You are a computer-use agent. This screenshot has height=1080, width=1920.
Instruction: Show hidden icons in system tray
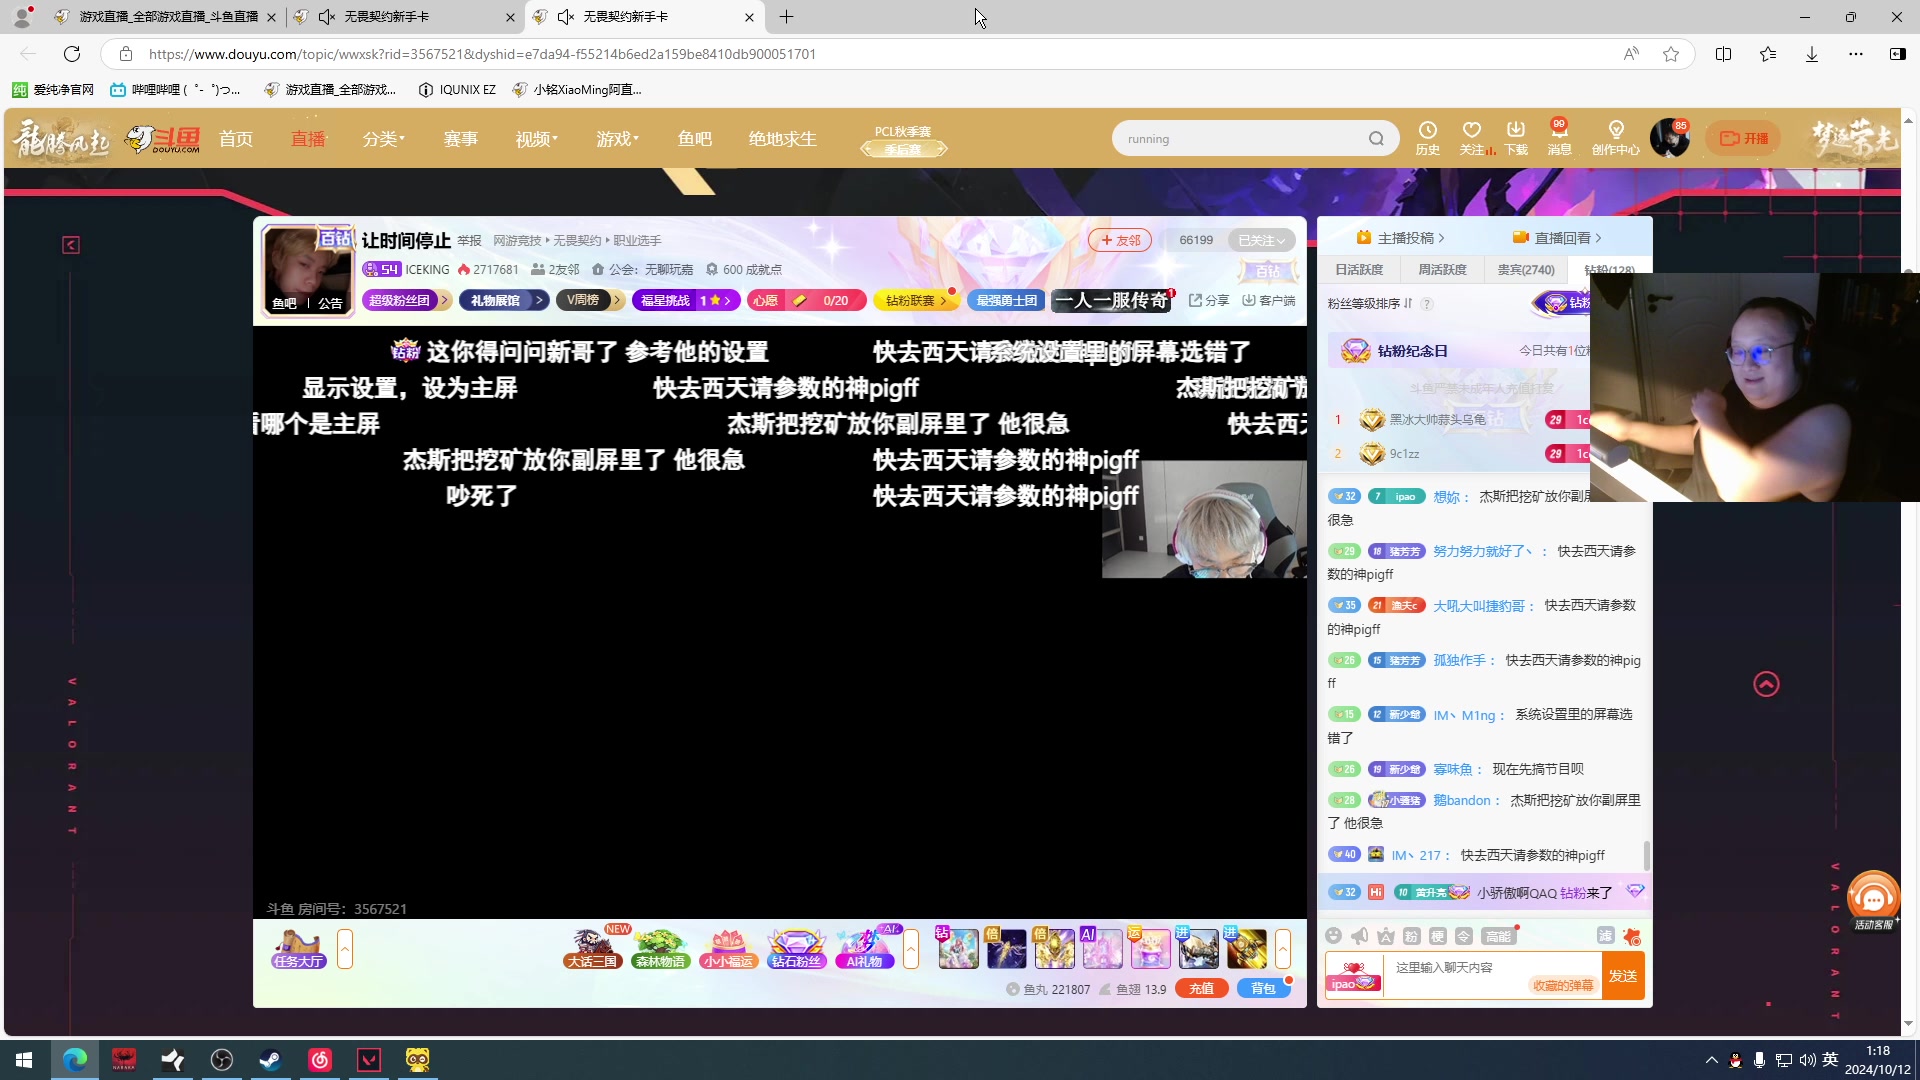(x=1712, y=1060)
